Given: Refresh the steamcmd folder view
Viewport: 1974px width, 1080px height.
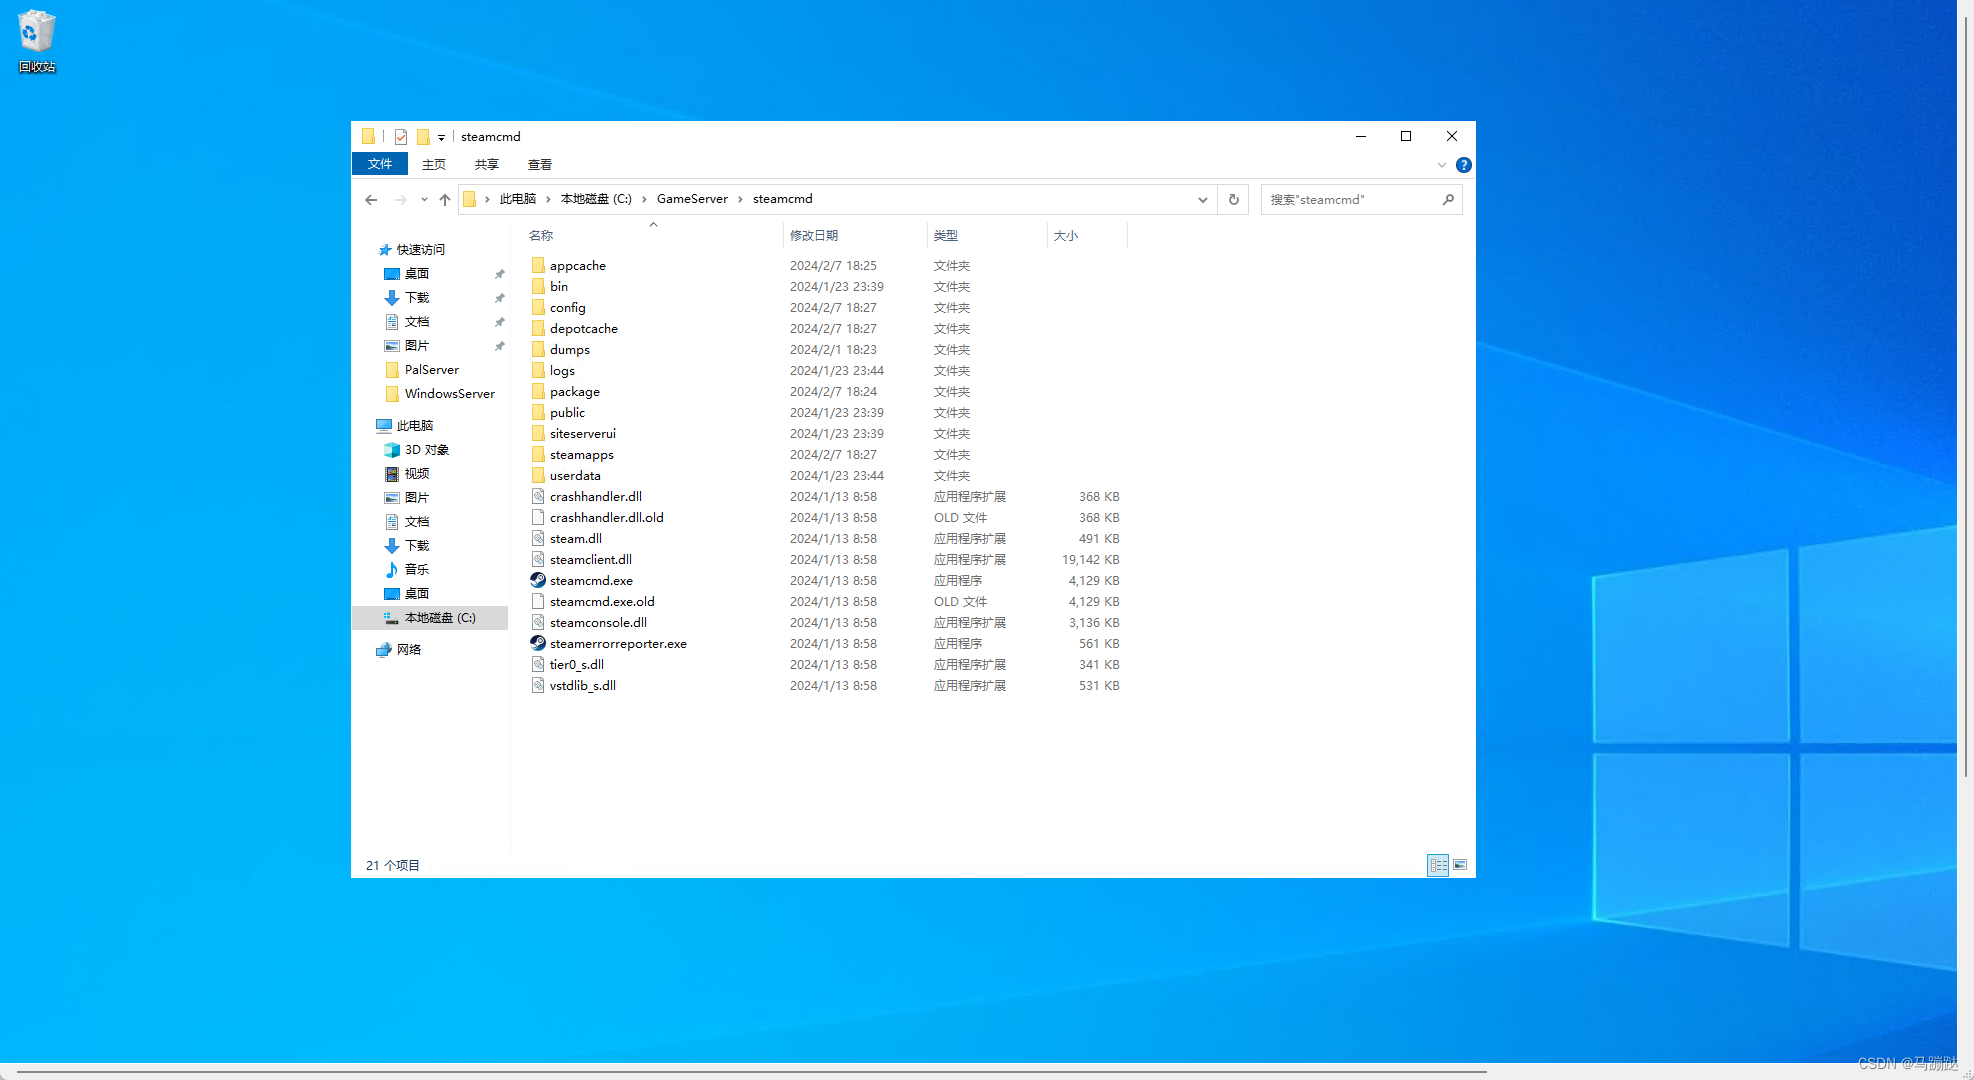Looking at the screenshot, I should point(1234,200).
